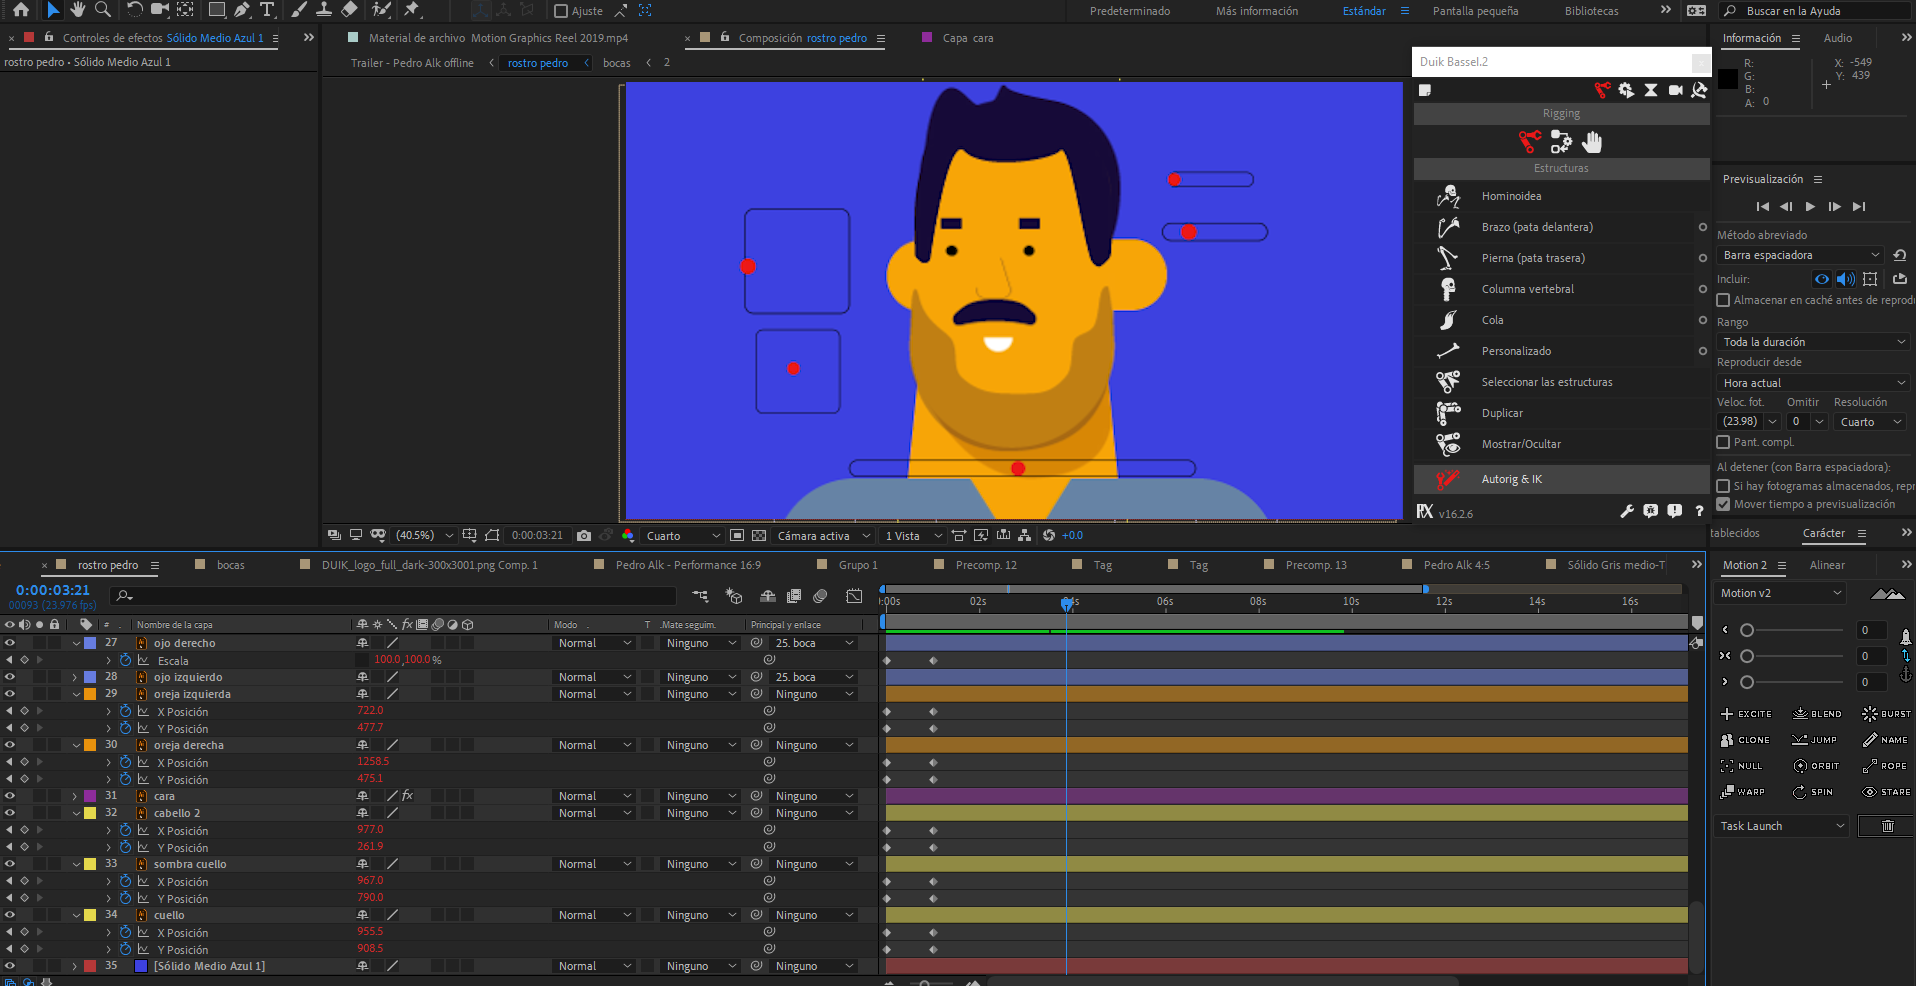Open the Barra espaciadora shortcut dropdown

1800,255
